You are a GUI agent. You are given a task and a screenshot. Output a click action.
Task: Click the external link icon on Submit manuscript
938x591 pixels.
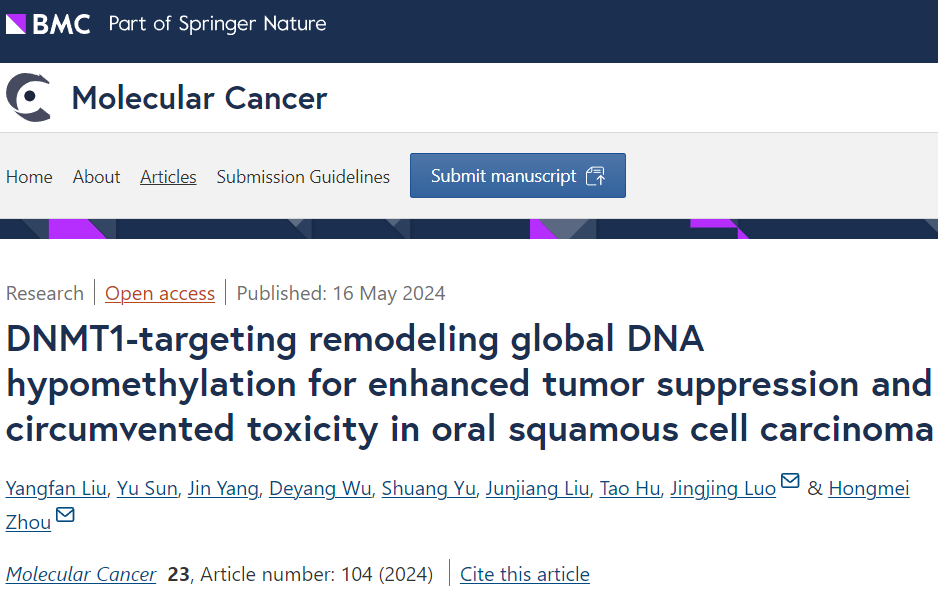(597, 174)
